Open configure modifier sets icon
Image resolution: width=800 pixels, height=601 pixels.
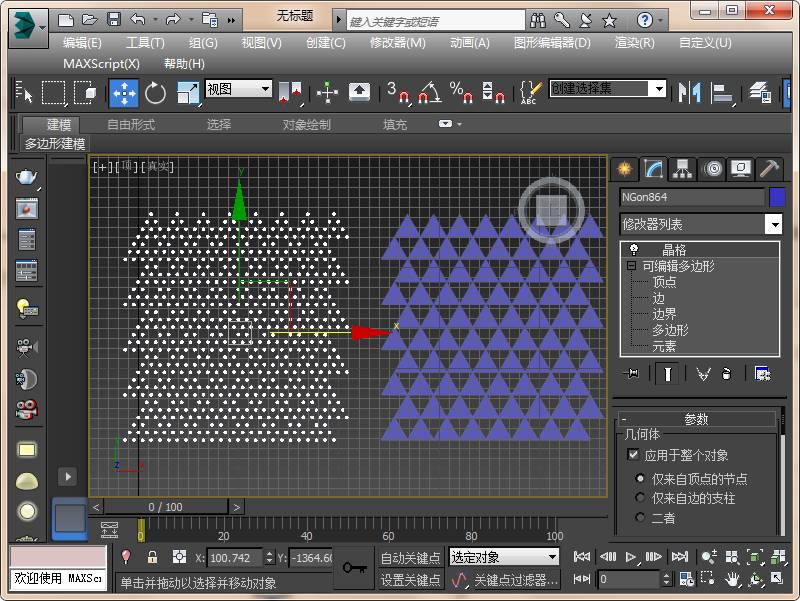point(762,374)
